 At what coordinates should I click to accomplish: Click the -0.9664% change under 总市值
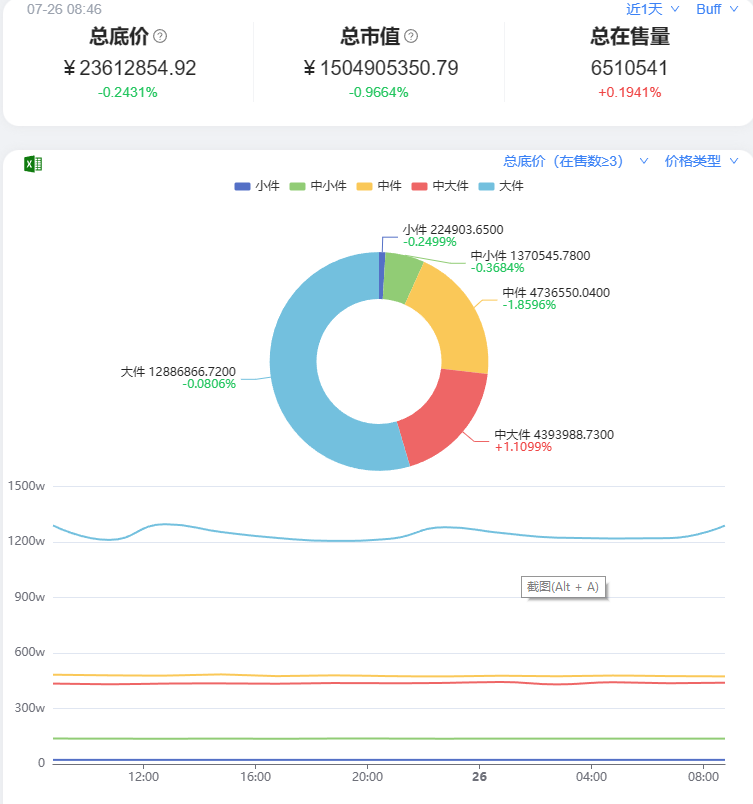point(379,93)
